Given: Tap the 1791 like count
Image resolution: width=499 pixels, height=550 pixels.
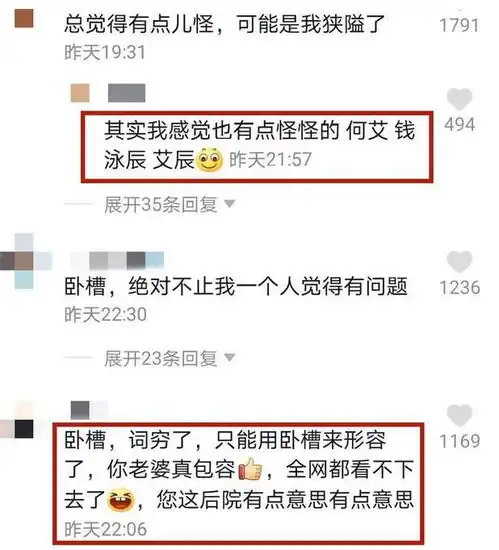Looking at the screenshot, I should coord(459,25).
